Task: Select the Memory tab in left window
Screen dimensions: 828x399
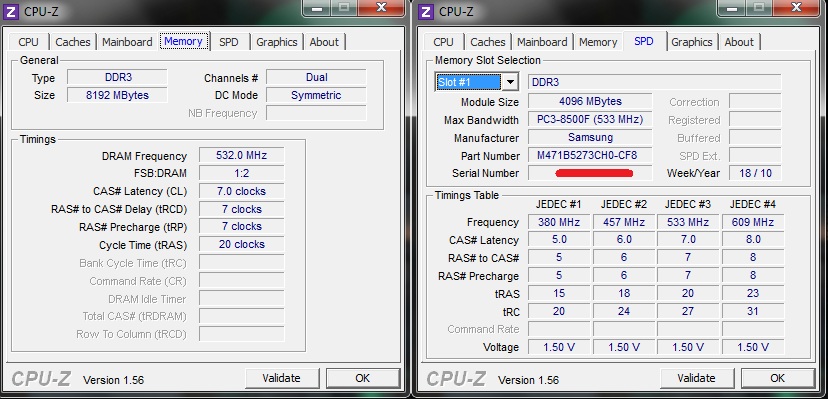Action: pos(183,41)
